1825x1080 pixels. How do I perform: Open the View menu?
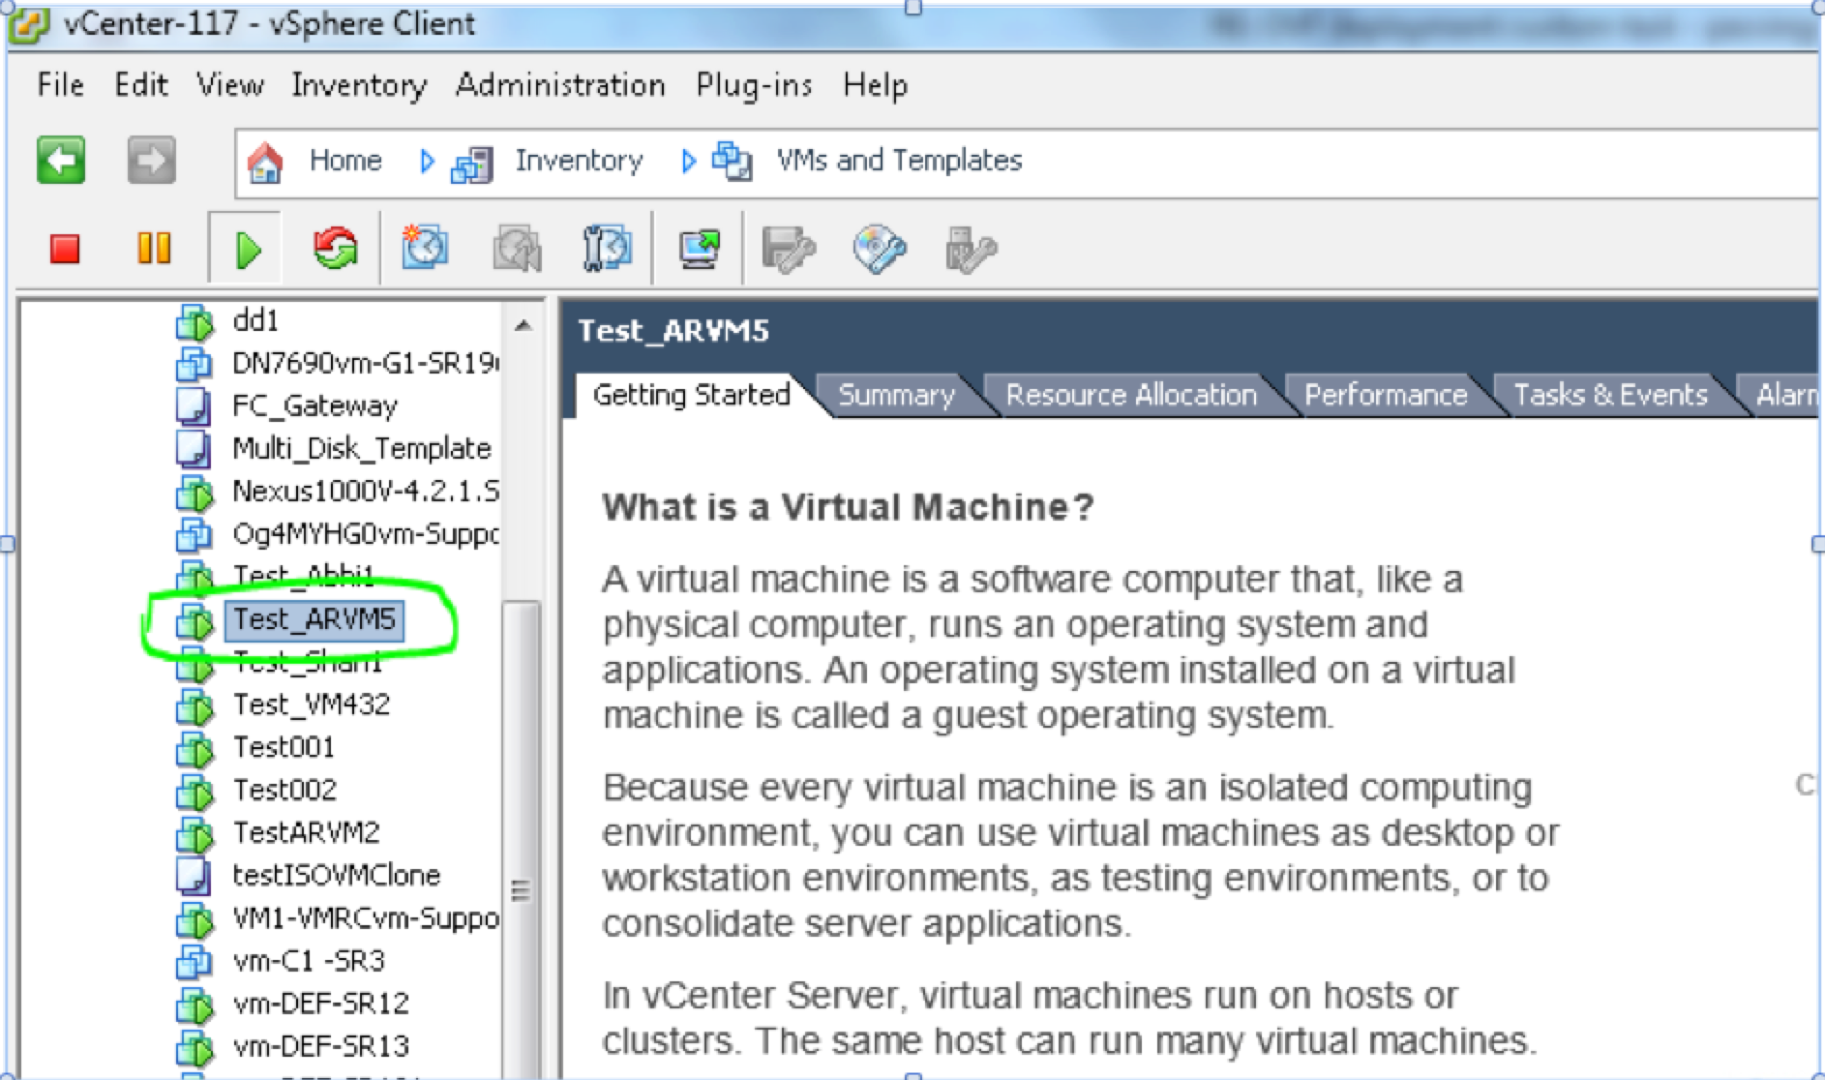click(230, 85)
